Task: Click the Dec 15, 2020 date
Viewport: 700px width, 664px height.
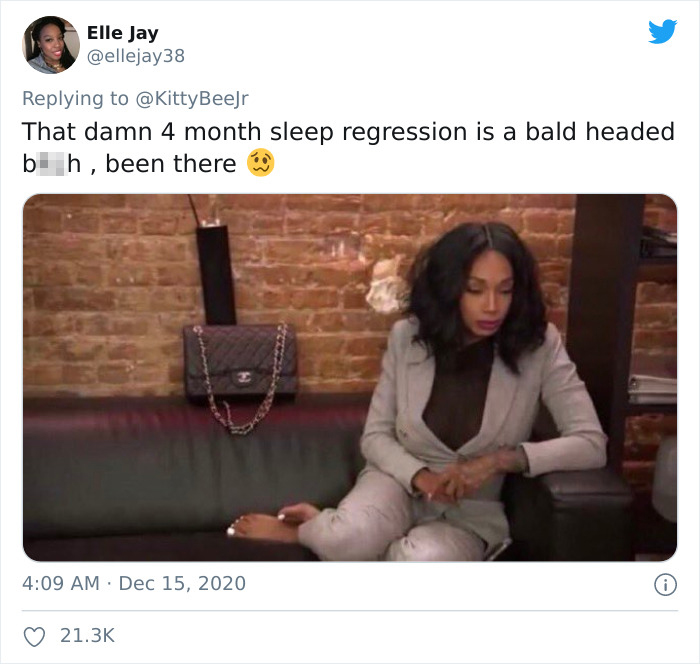Action: click(x=182, y=583)
